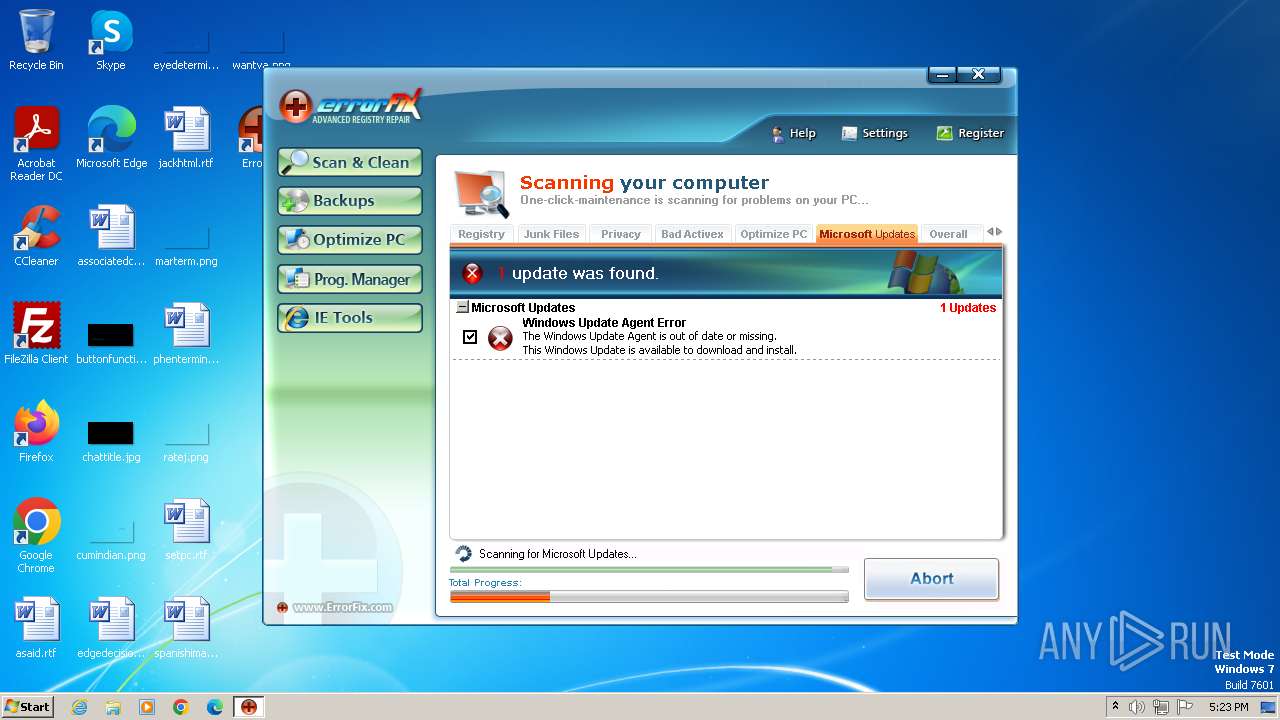
Task: Open the Windows Start menu
Action: point(27,706)
